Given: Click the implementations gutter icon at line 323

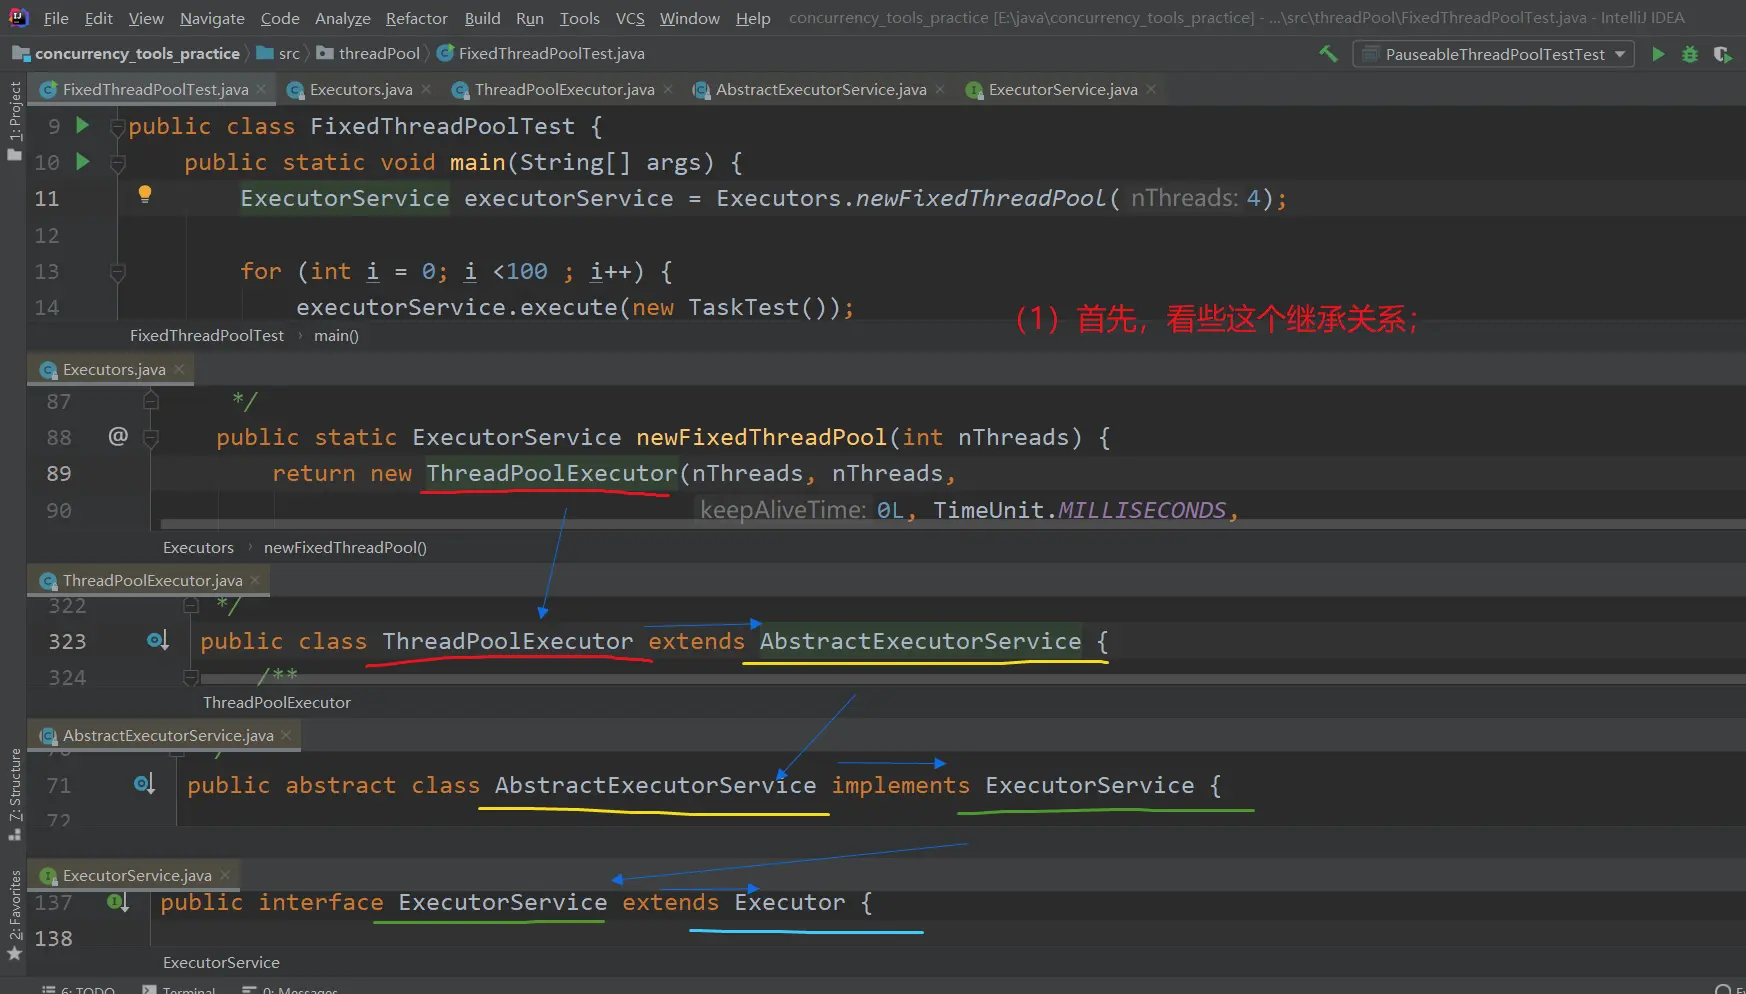Looking at the screenshot, I should pos(157,641).
